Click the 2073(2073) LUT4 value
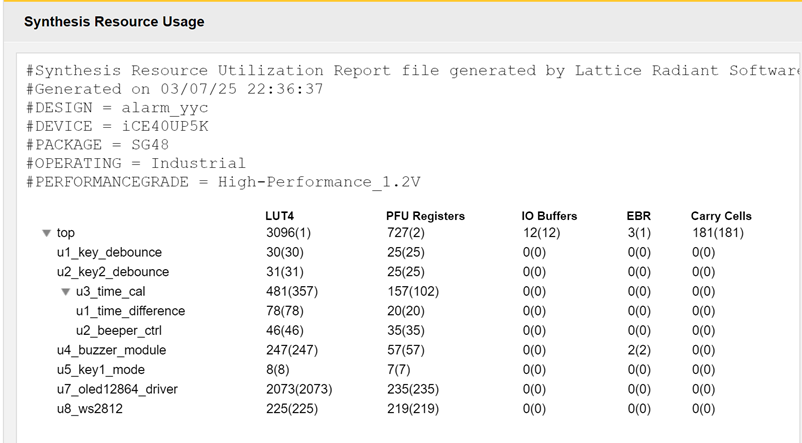 [x=299, y=389]
